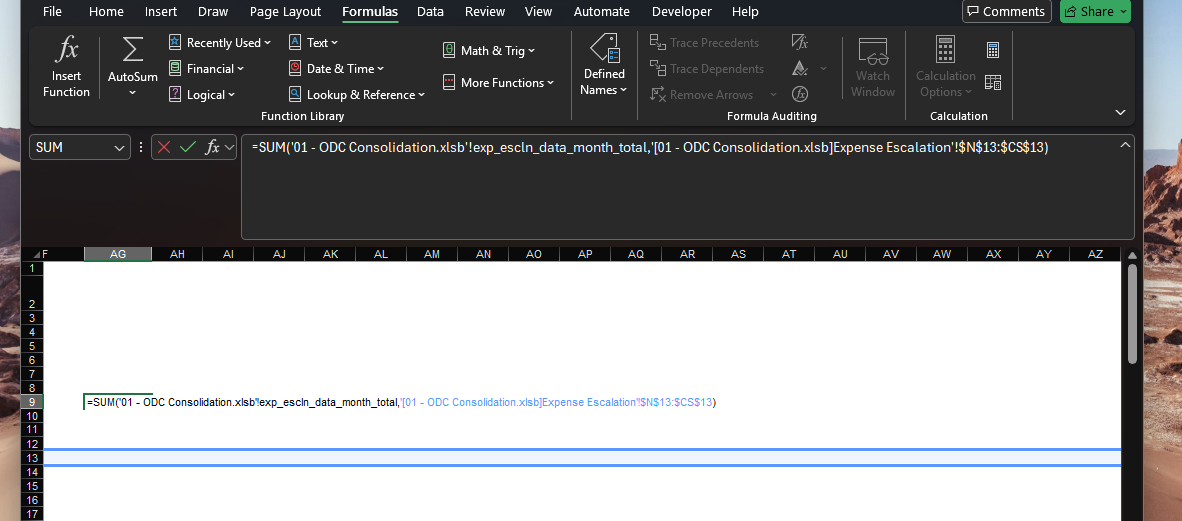Switch to the Page Layout tab
Image resolution: width=1182 pixels, height=521 pixels.
point(286,11)
